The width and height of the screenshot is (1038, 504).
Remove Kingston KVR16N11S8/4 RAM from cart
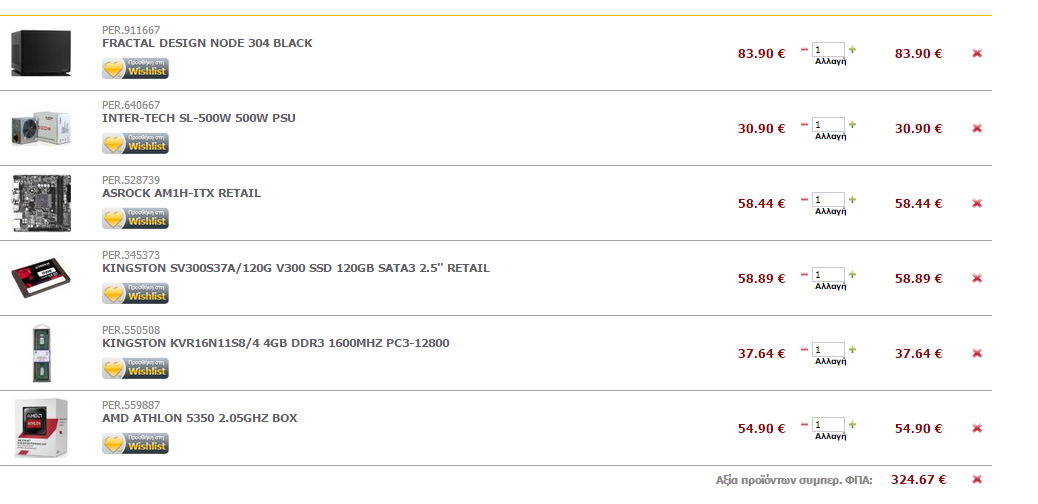976,354
